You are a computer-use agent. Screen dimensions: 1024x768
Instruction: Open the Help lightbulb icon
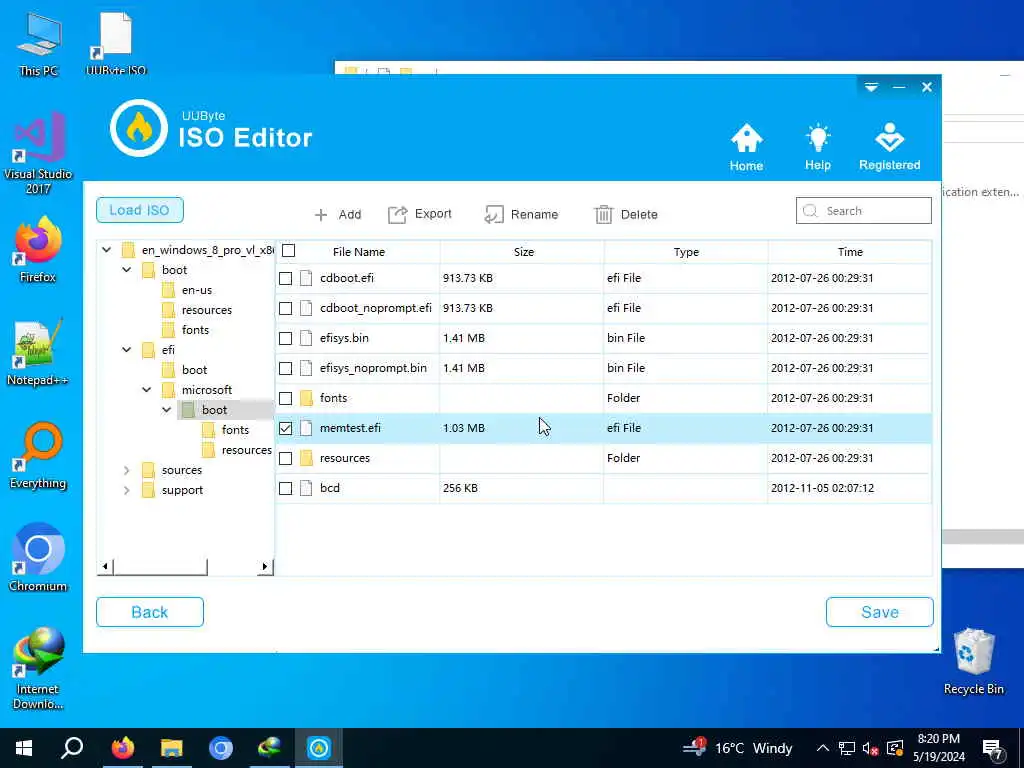818,138
